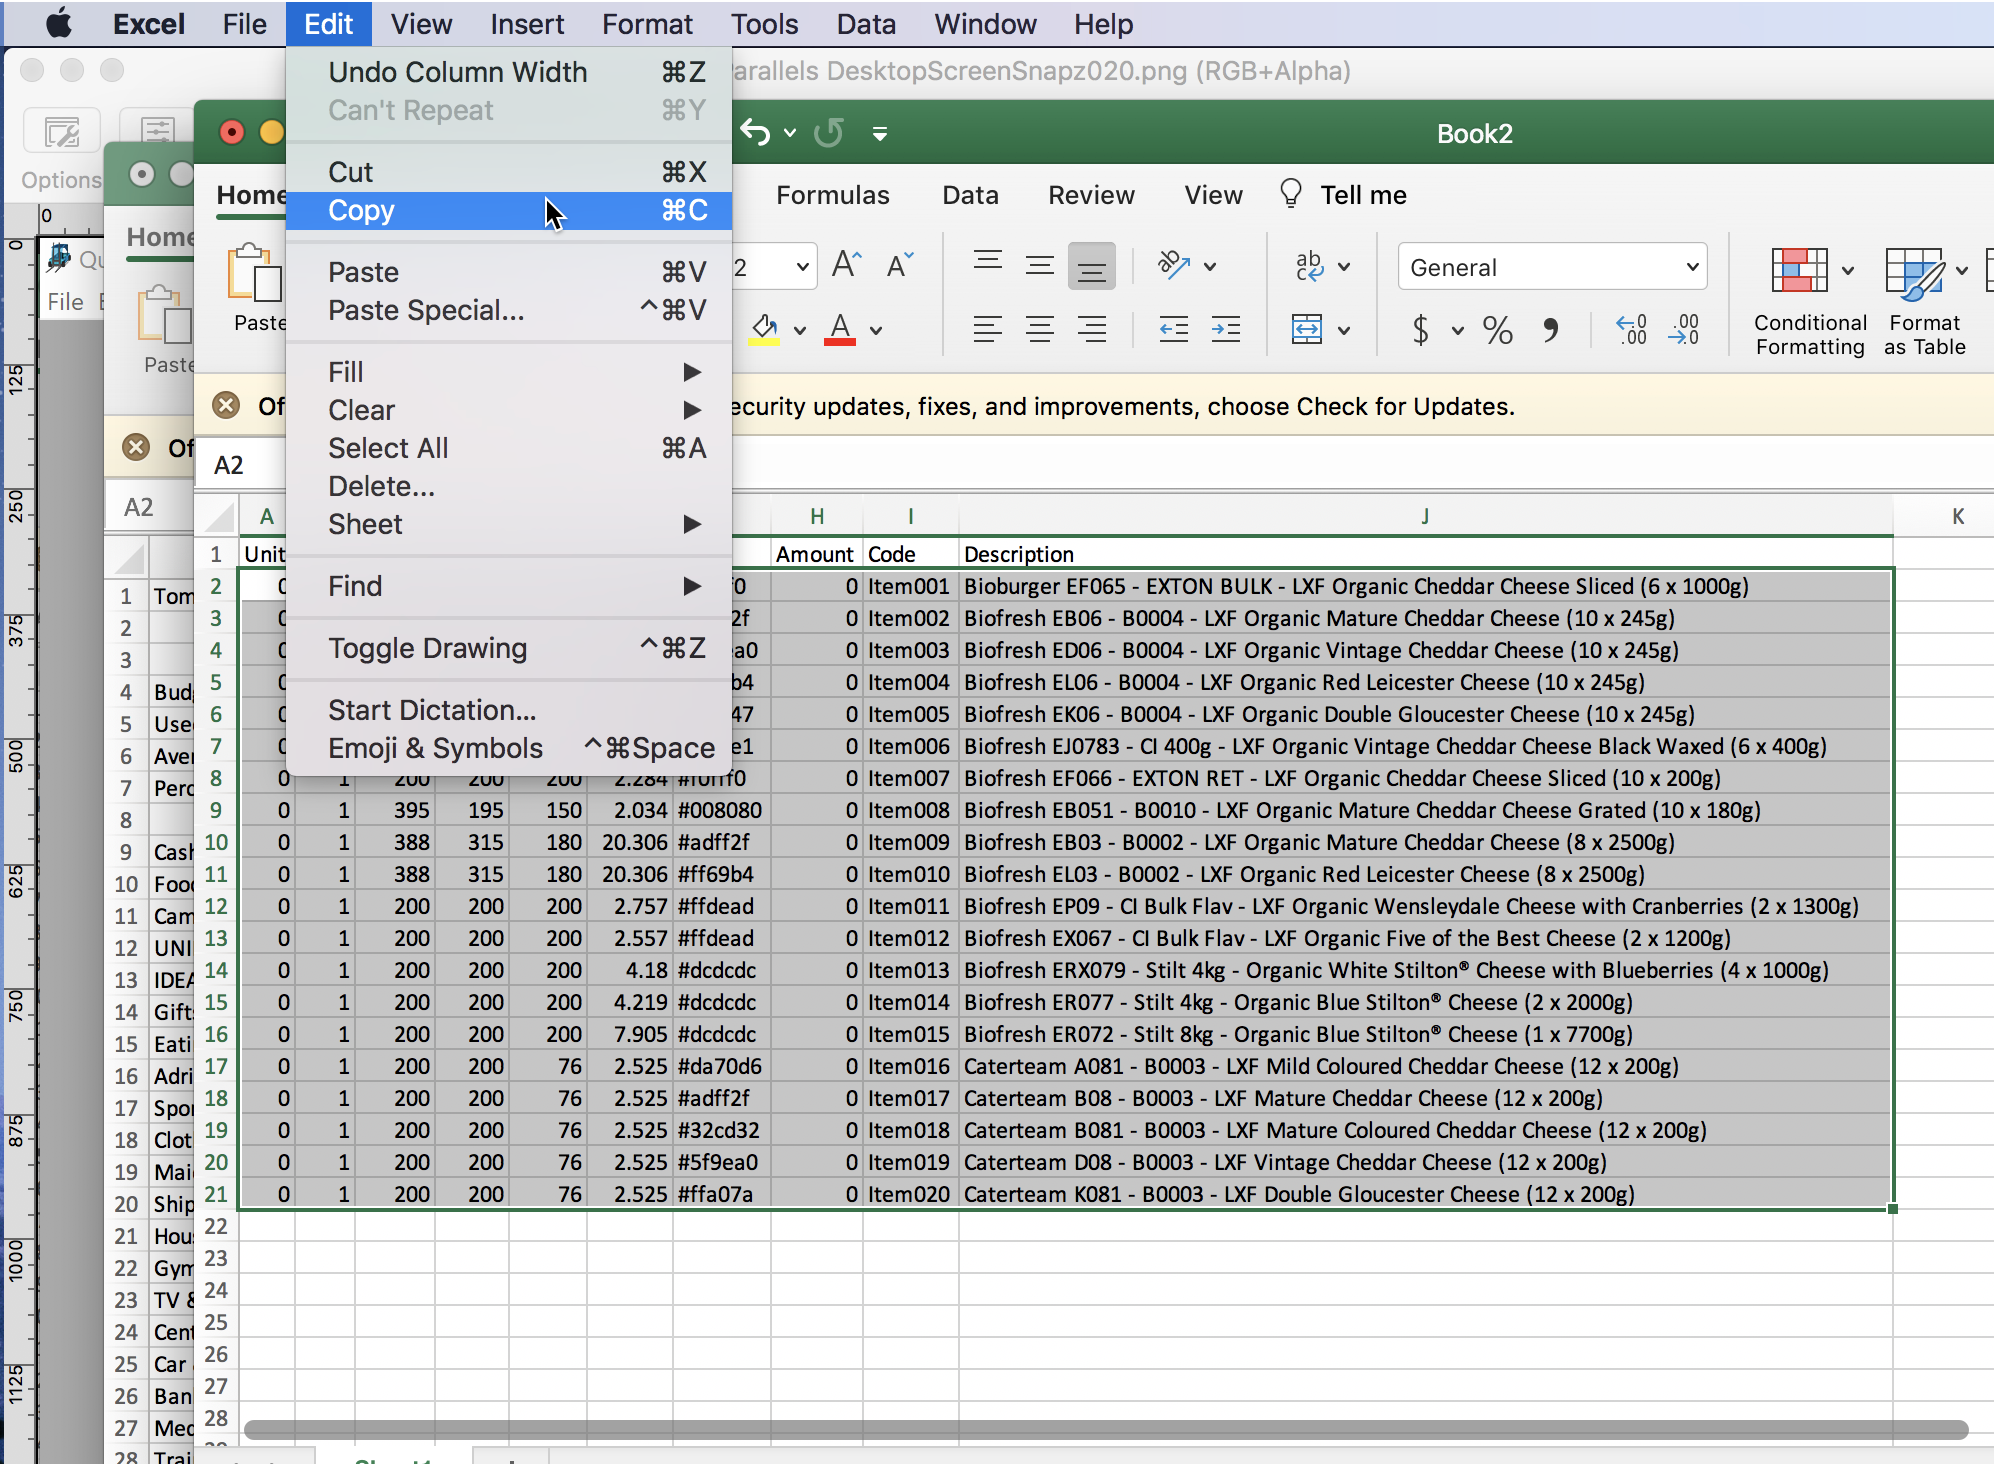Click the Fill Color paint bucket
Screen dimensions: 1994x1464
pos(765,329)
